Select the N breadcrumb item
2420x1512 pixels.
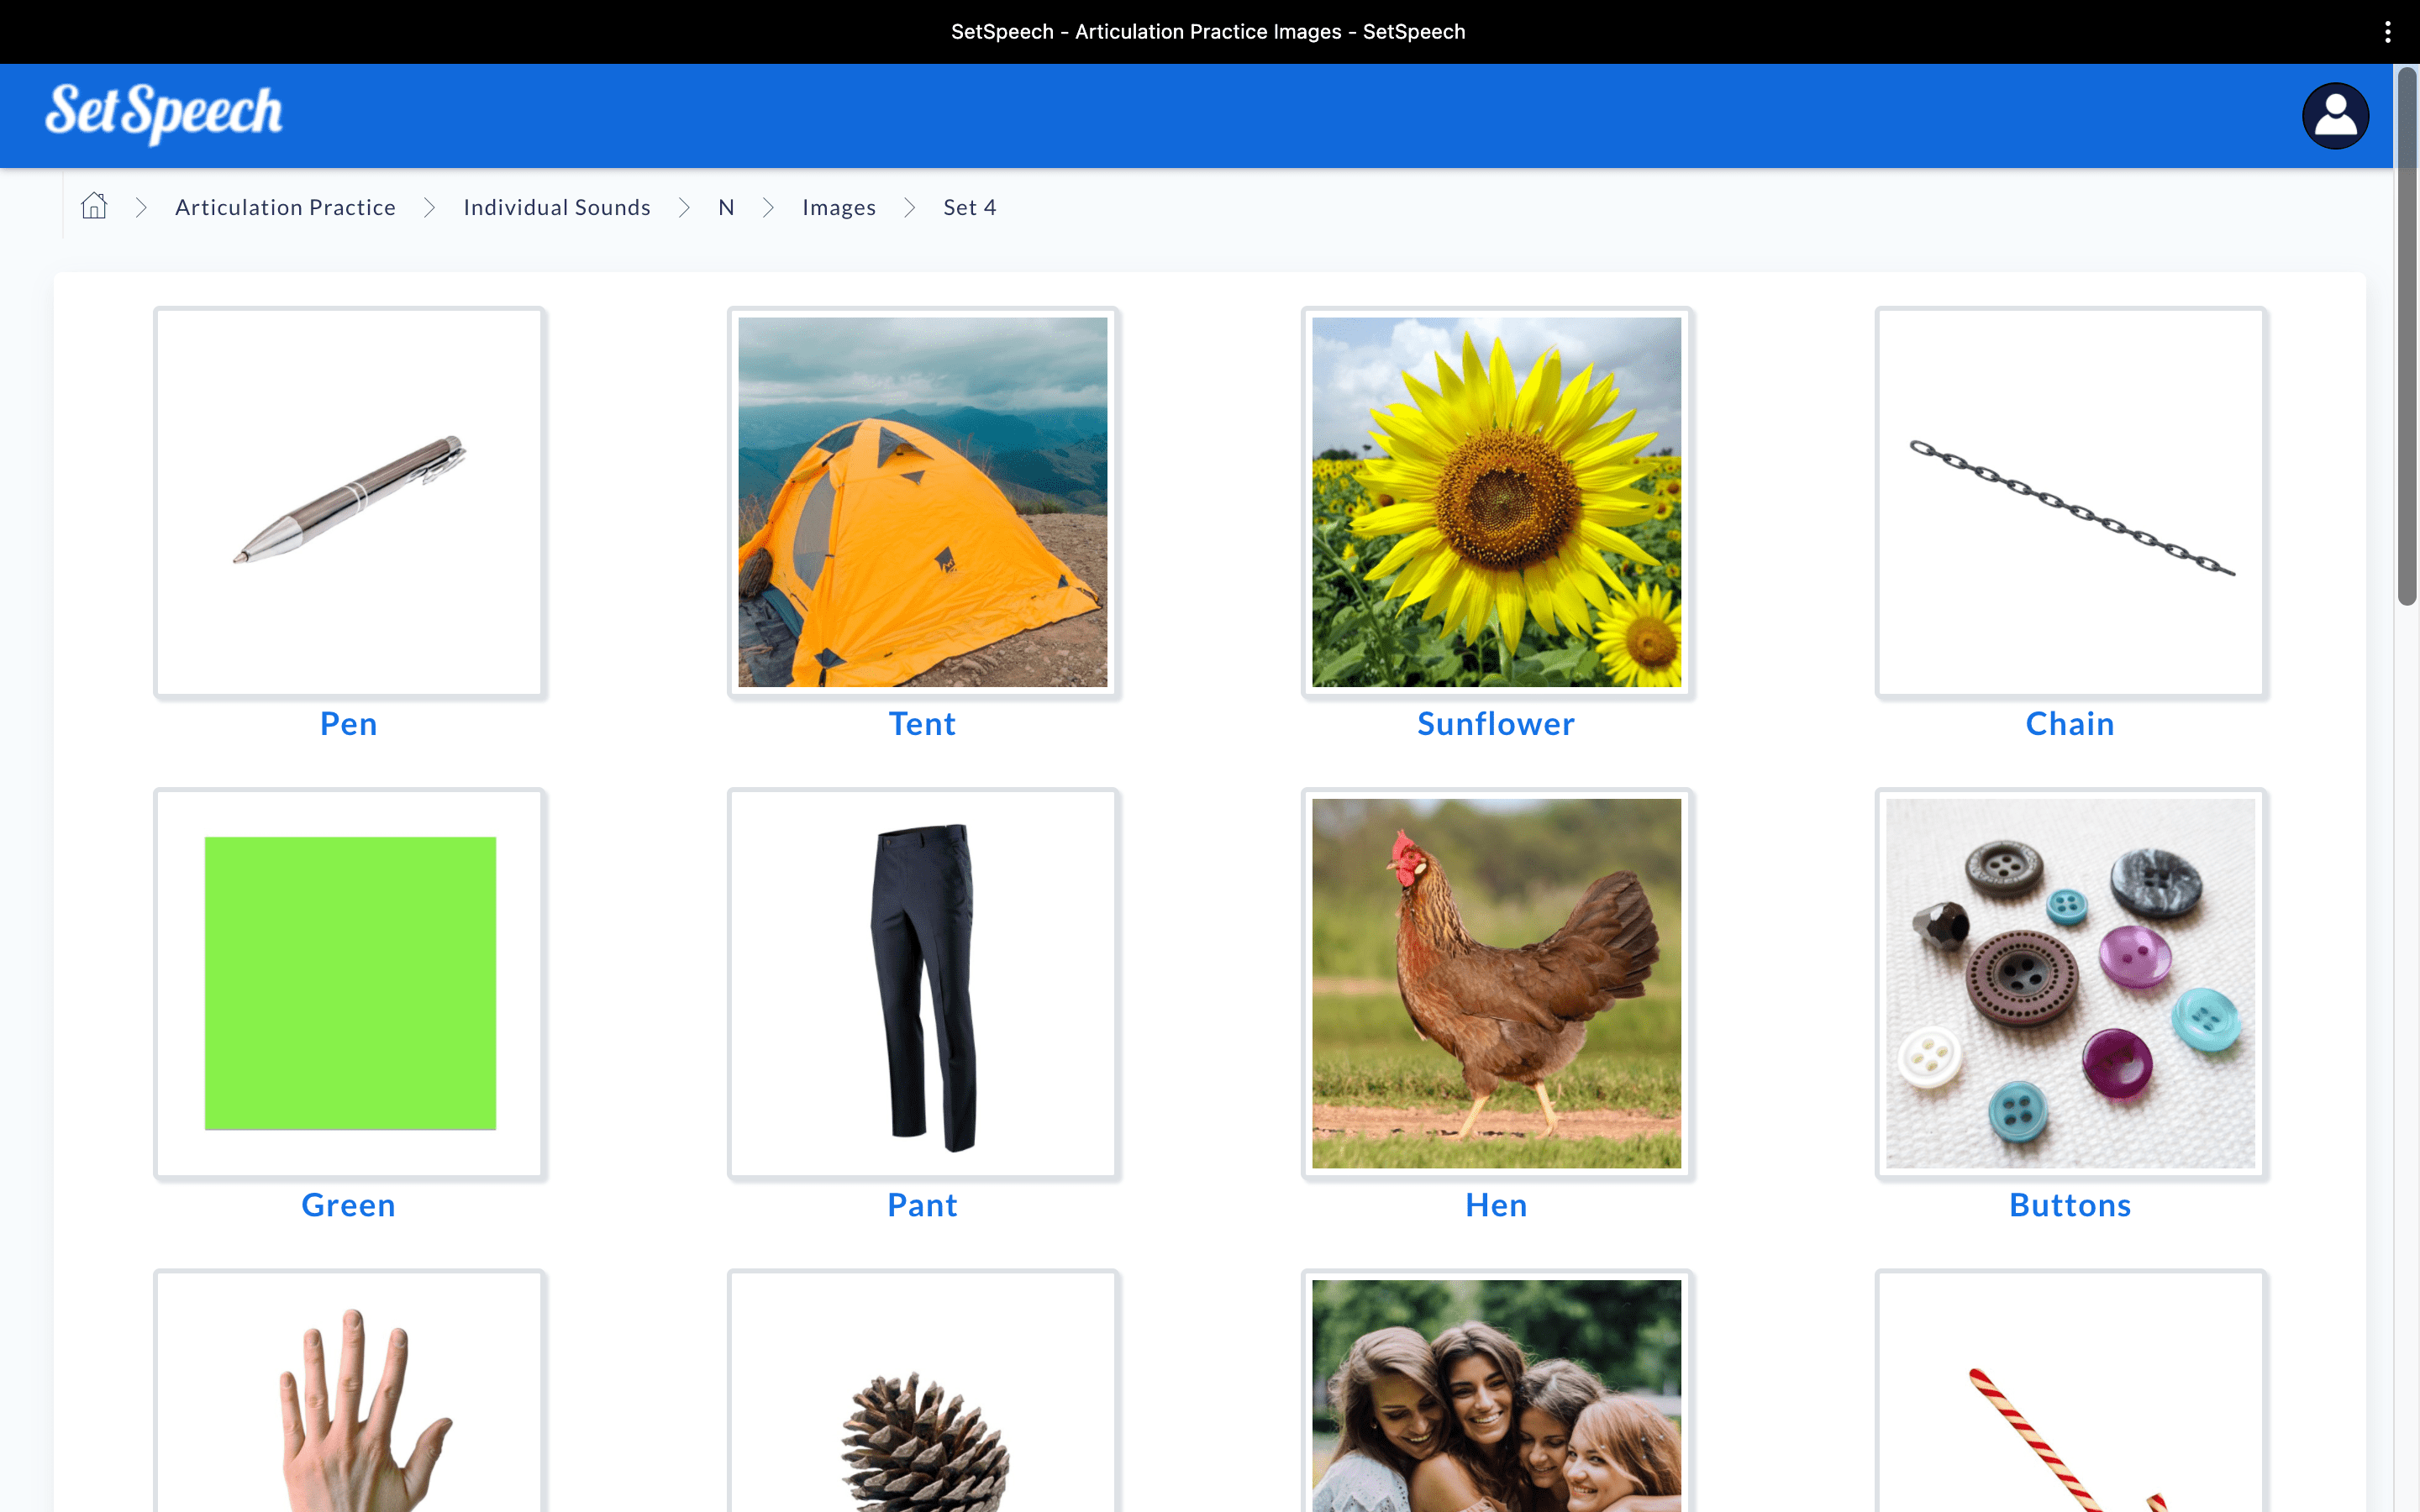726,207
